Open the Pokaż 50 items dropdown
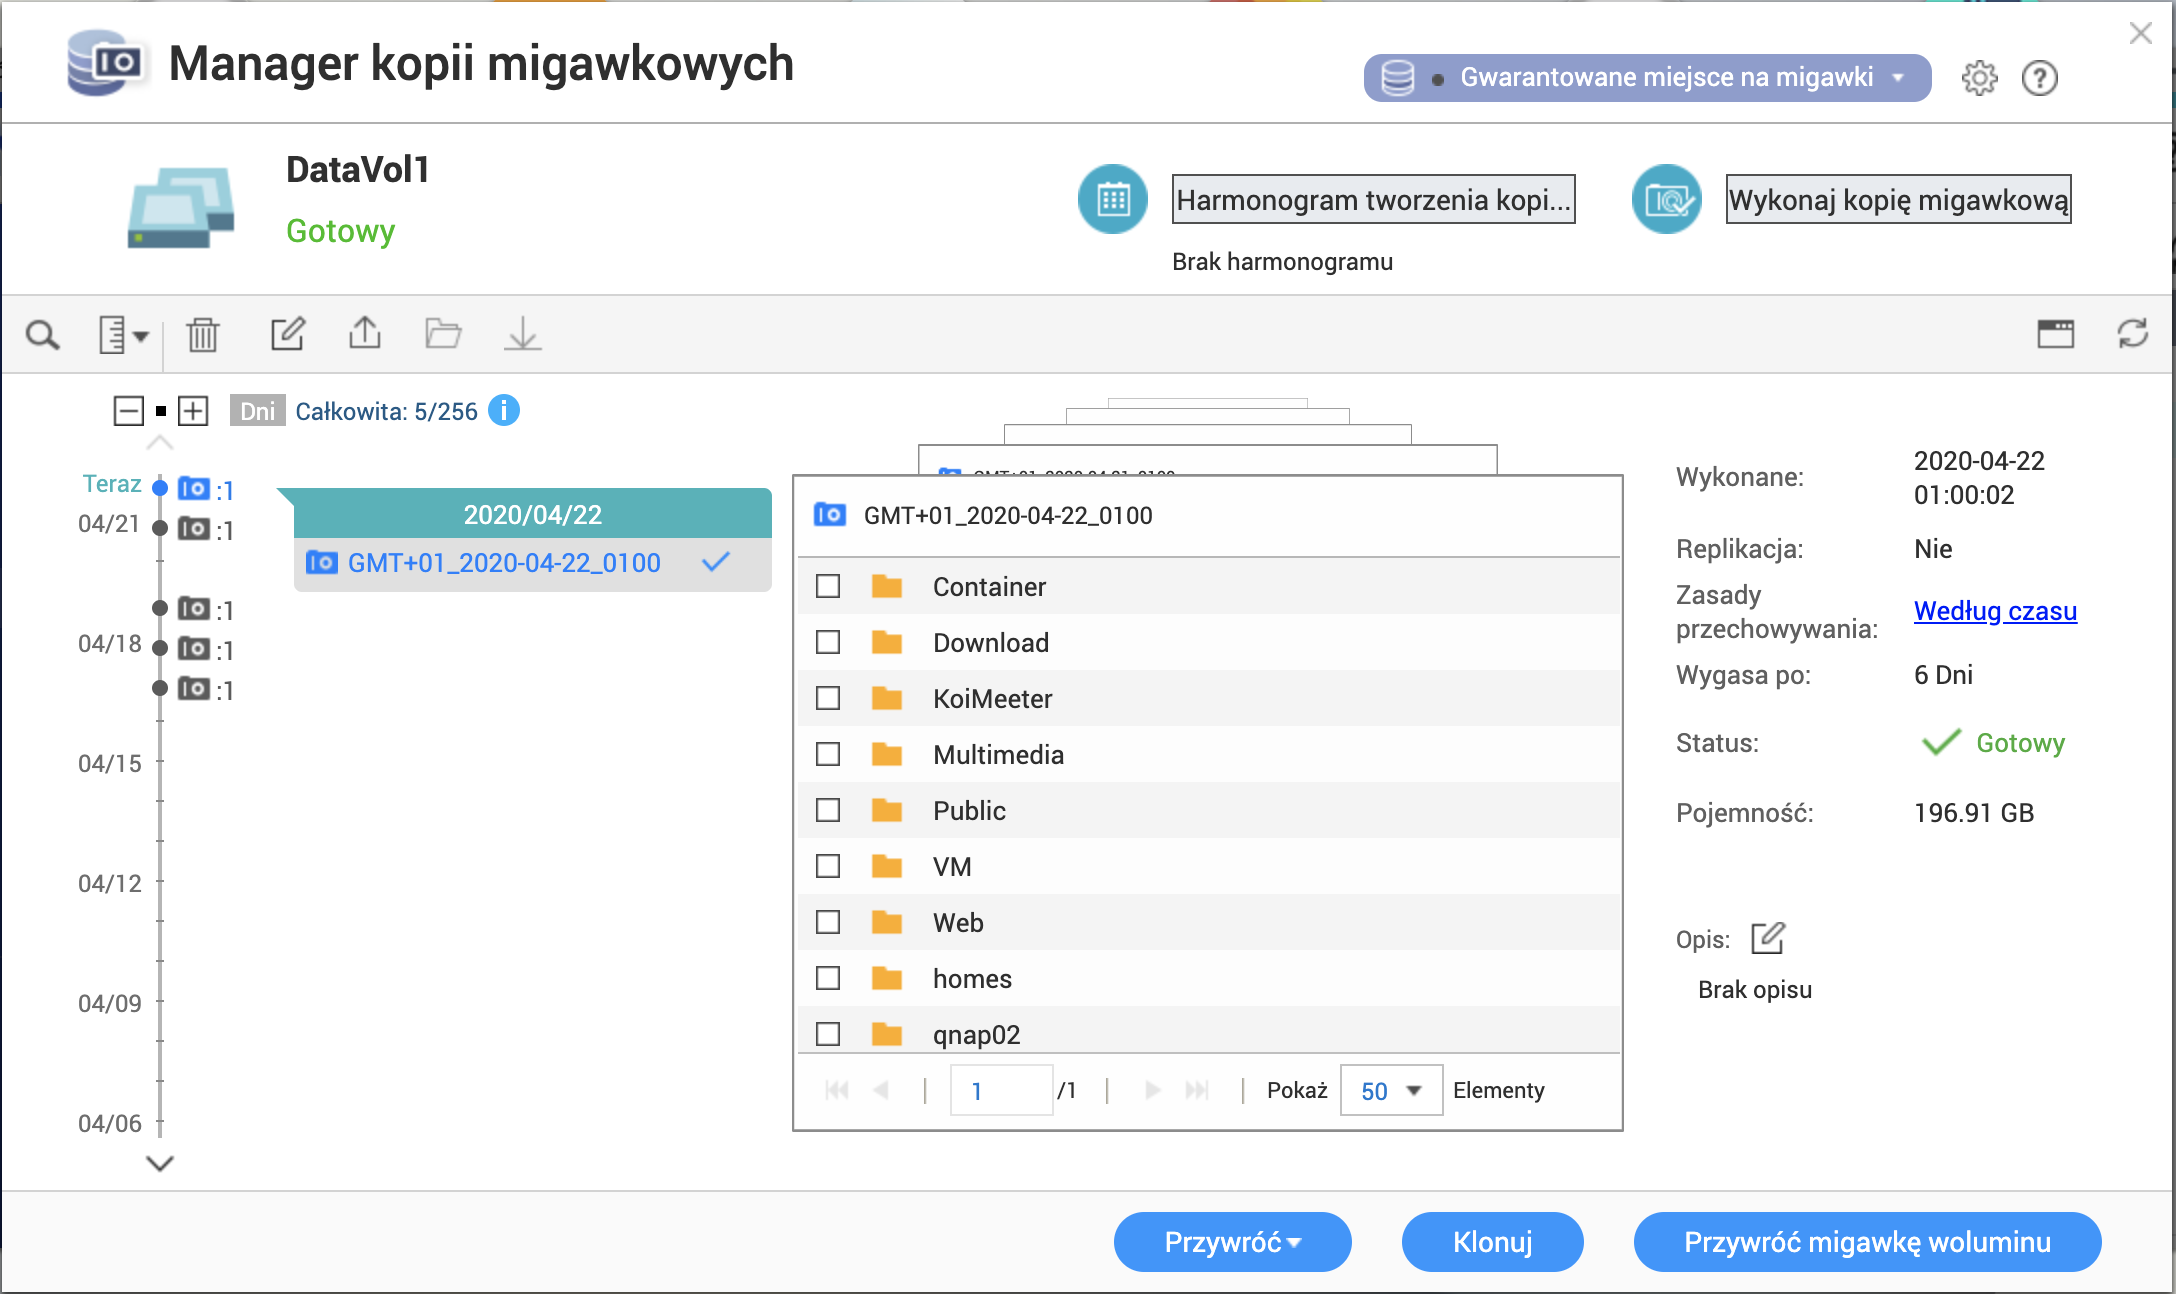This screenshot has width=2176, height=1294. pyautogui.click(x=1390, y=1090)
